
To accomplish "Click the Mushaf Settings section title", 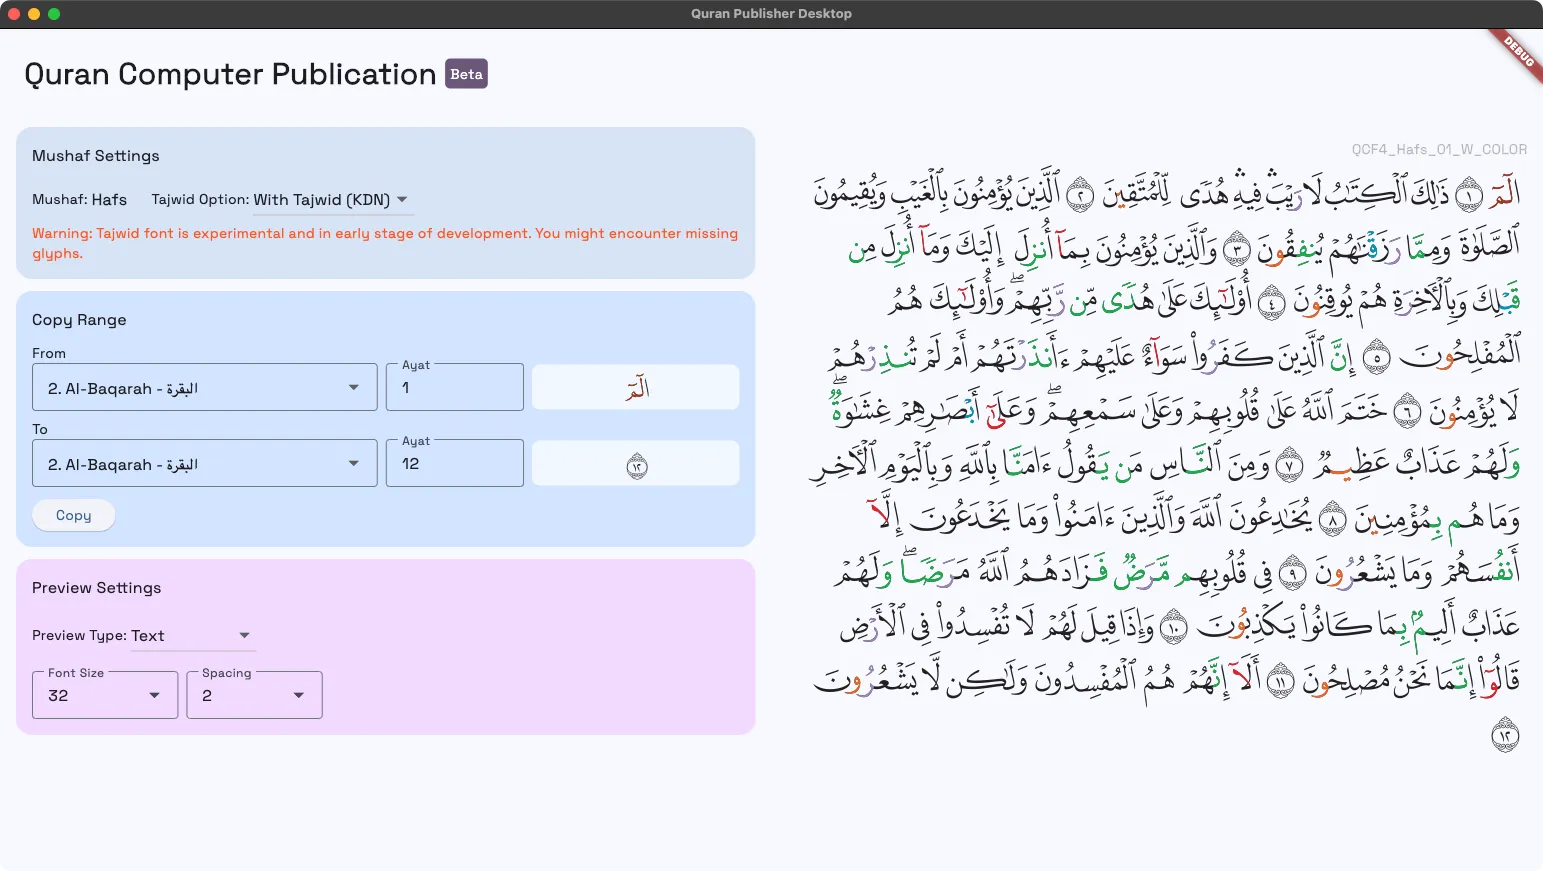I will point(96,156).
